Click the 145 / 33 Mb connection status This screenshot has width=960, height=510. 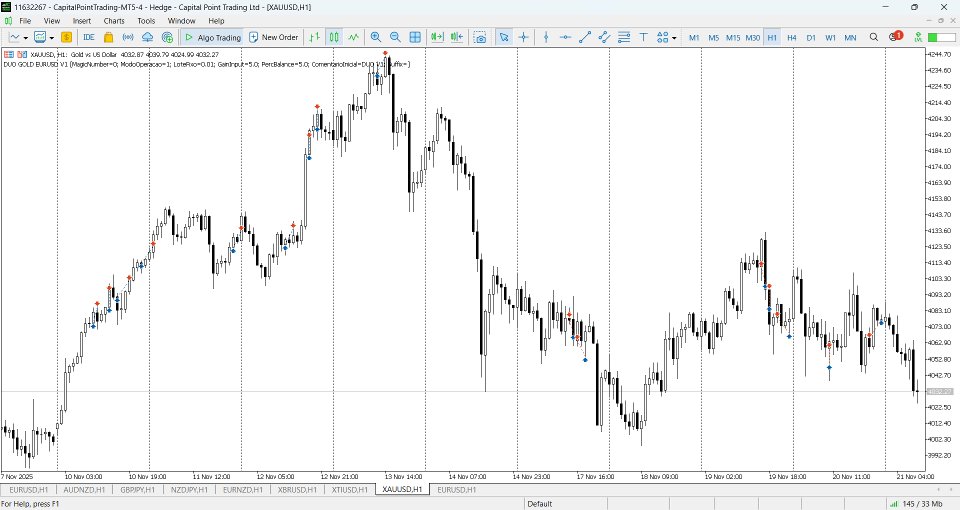click(917, 504)
